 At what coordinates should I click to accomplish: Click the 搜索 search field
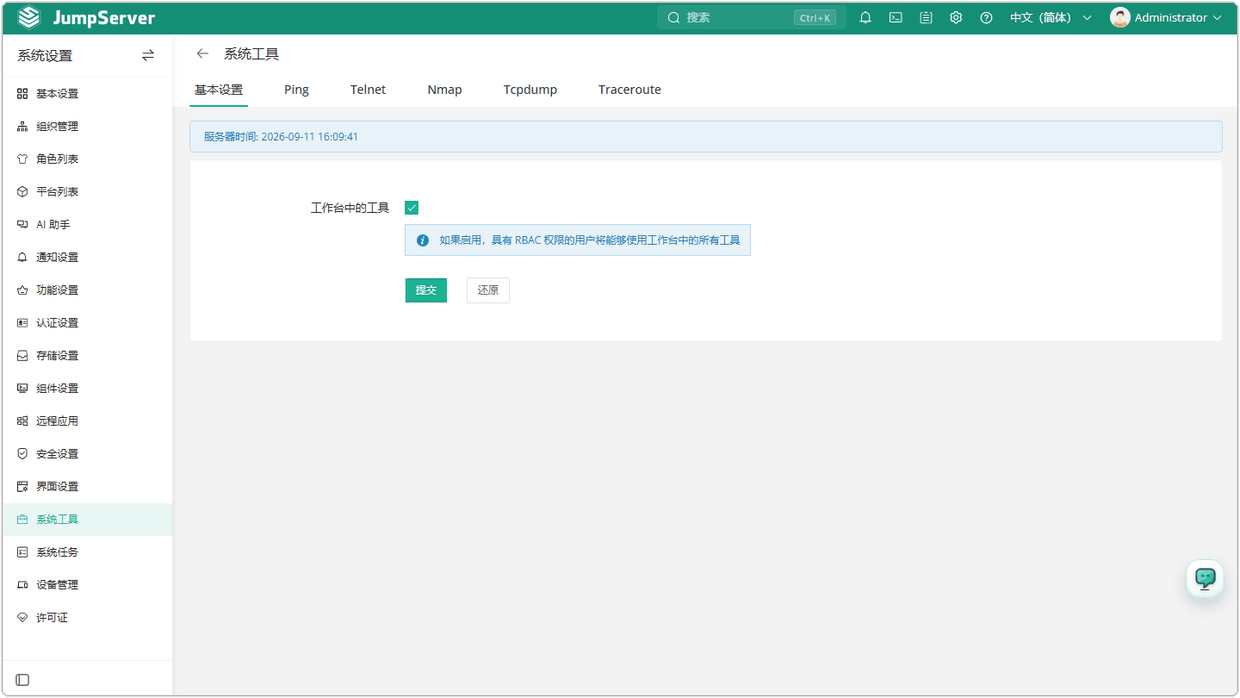tap(751, 18)
